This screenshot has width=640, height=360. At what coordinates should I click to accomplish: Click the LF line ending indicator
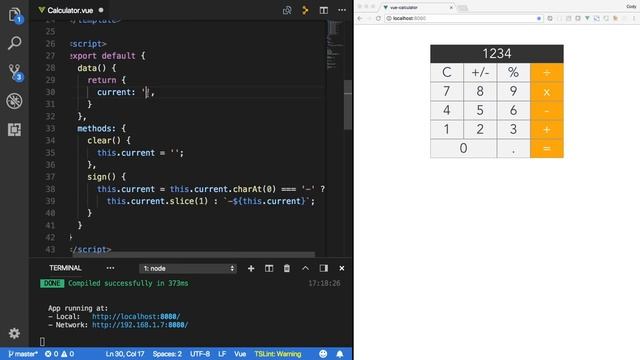pyautogui.click(x=222, y=354)
